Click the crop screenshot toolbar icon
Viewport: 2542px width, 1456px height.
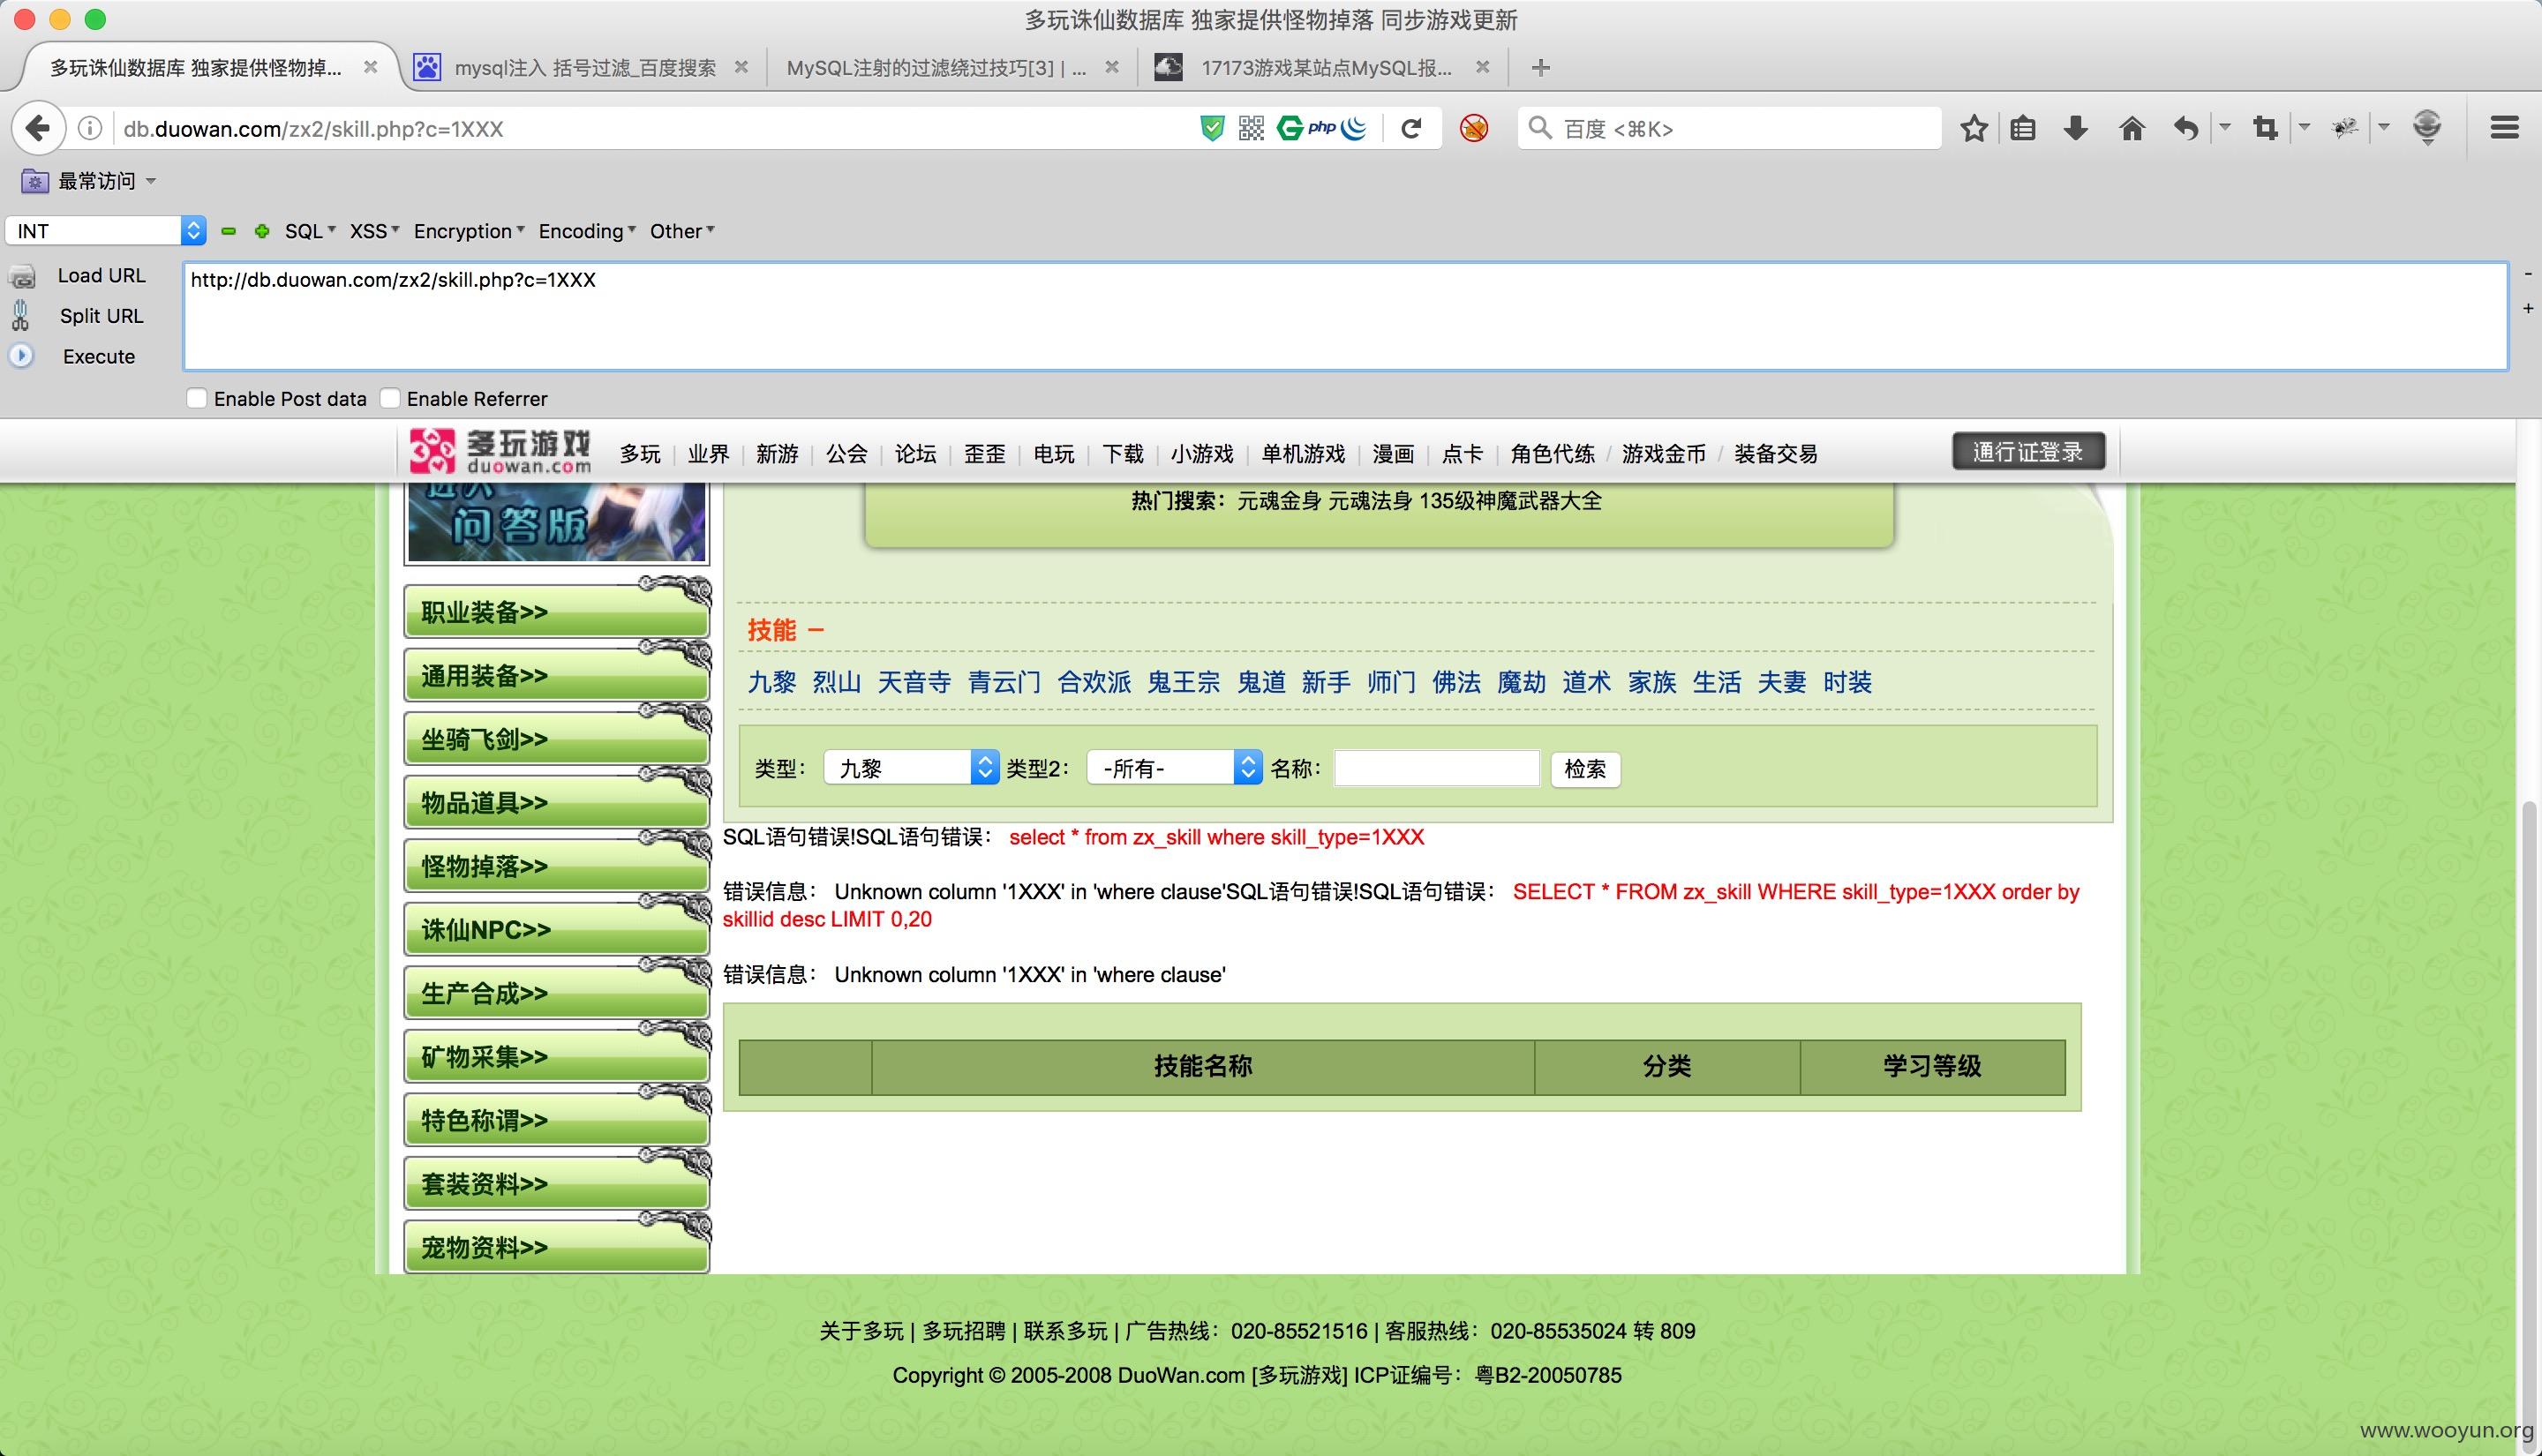tap(2266, 128)
